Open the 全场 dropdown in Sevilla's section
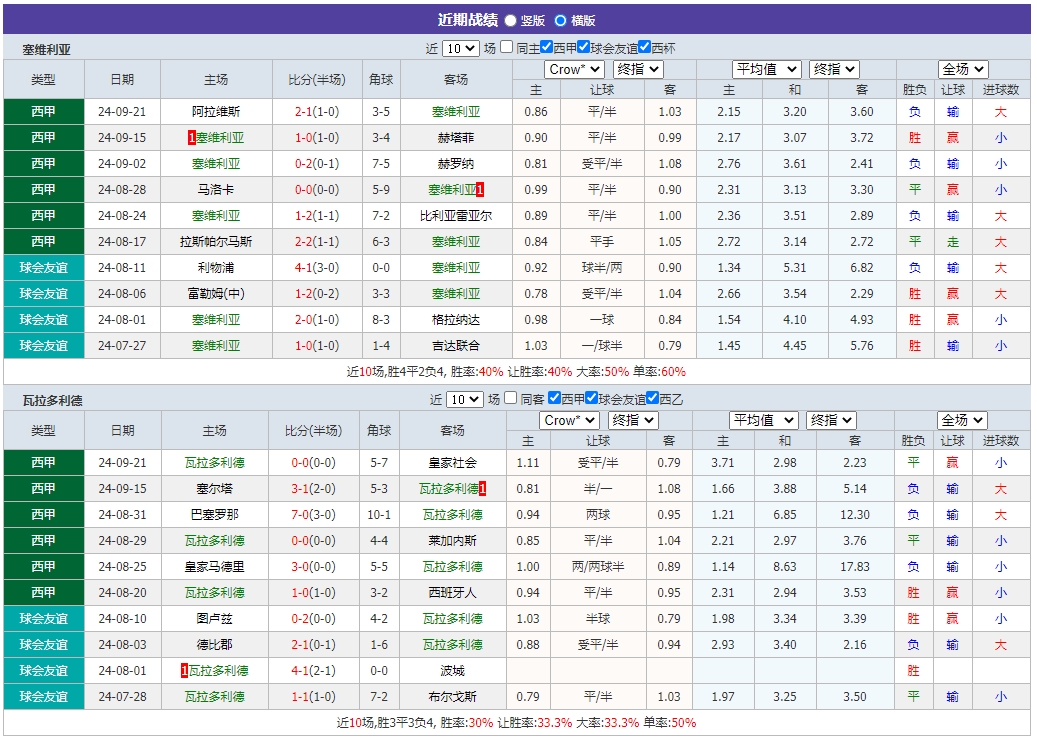Image resolution: width=1037 pixels, height=738 pixels. click(x=962, y=69)
